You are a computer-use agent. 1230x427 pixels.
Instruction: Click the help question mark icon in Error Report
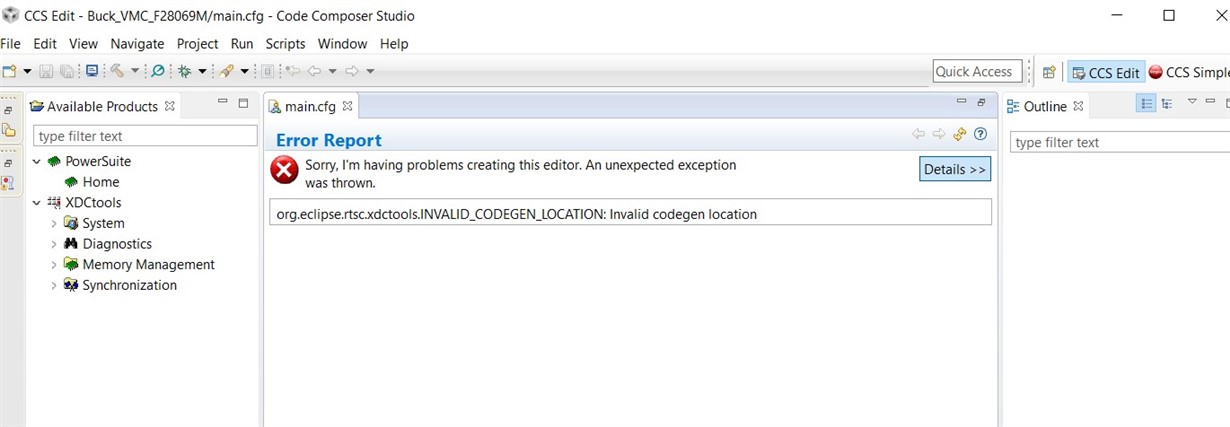pyautogui.click(x=980, y=134)
